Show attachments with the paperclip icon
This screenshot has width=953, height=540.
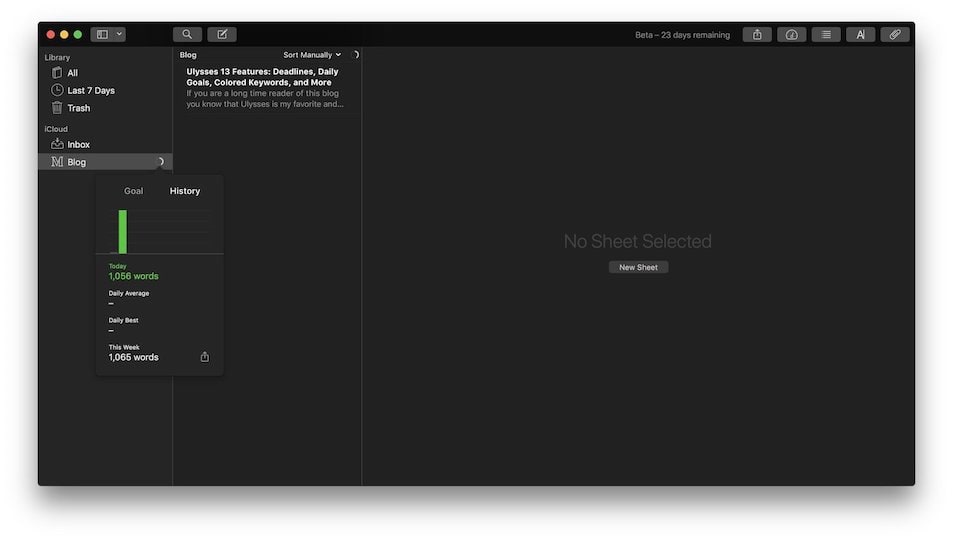pyautogui.click(x=895, y=34)
